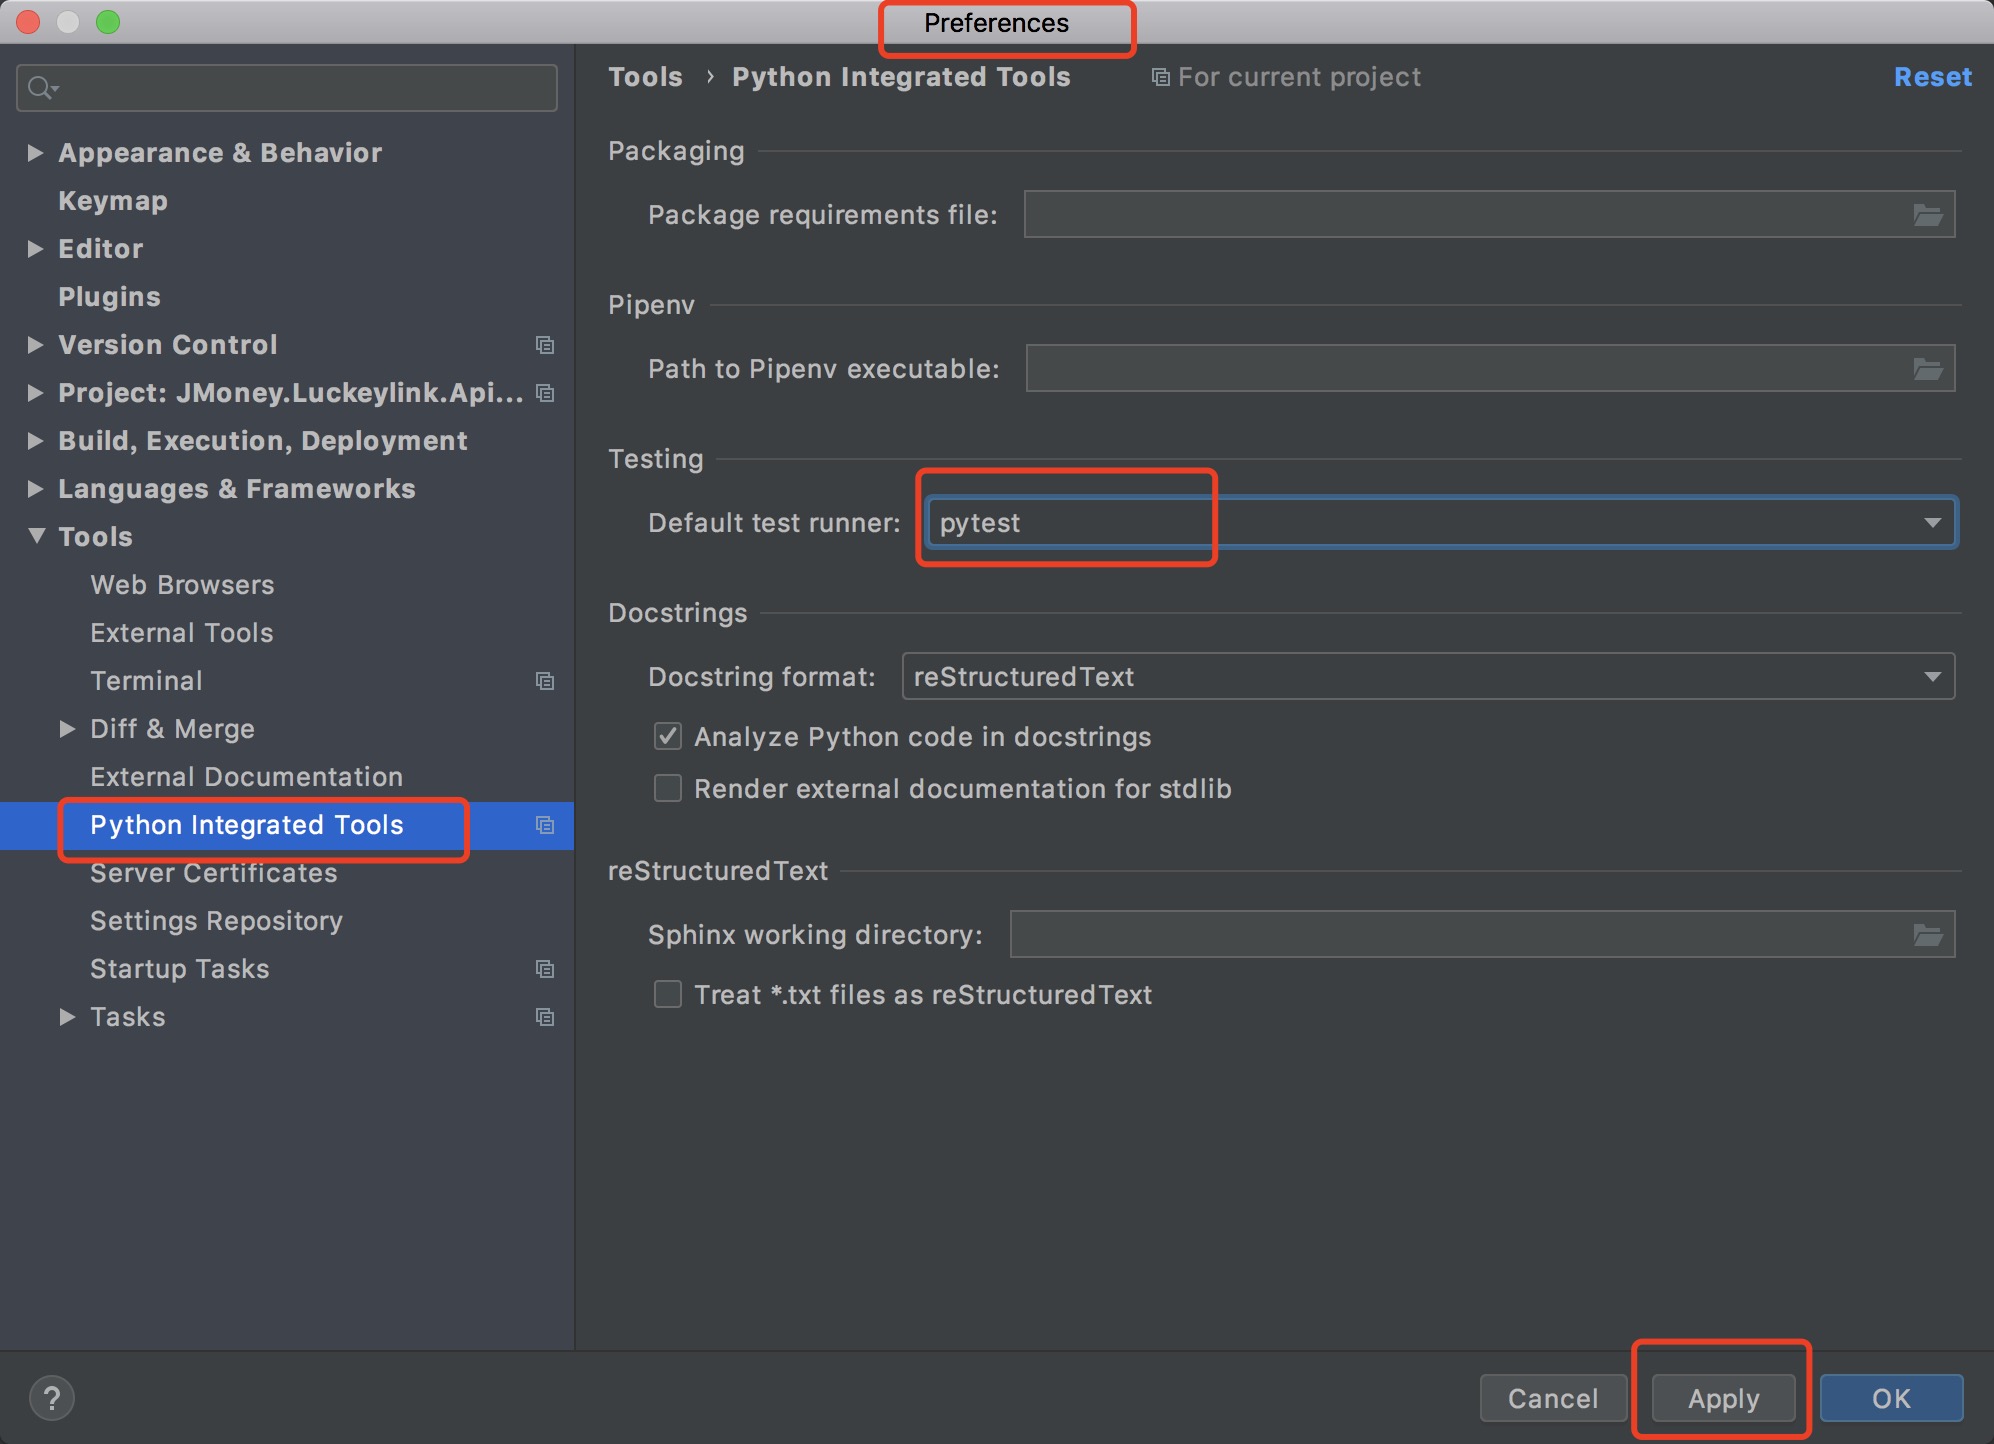Click the Reset link
The image size is (1994, 1444).
1932,77
